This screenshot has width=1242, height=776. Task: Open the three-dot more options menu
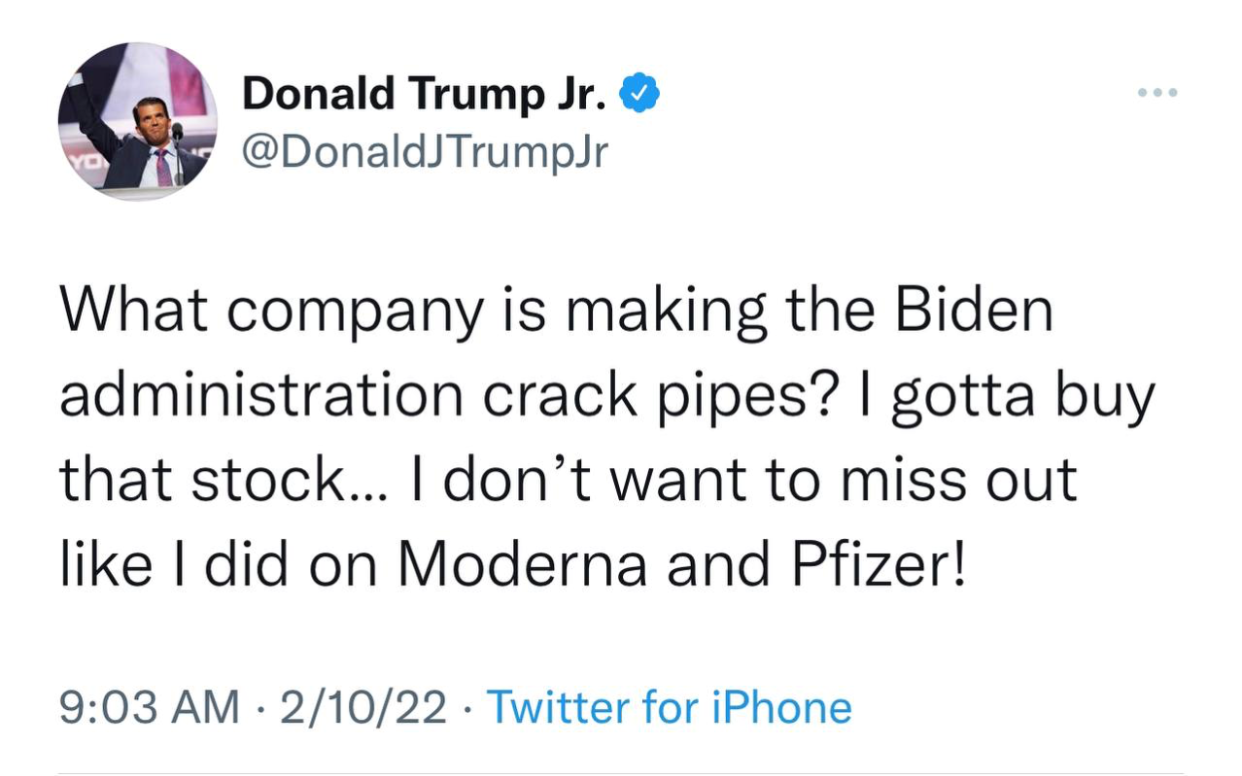[1158, 94]
